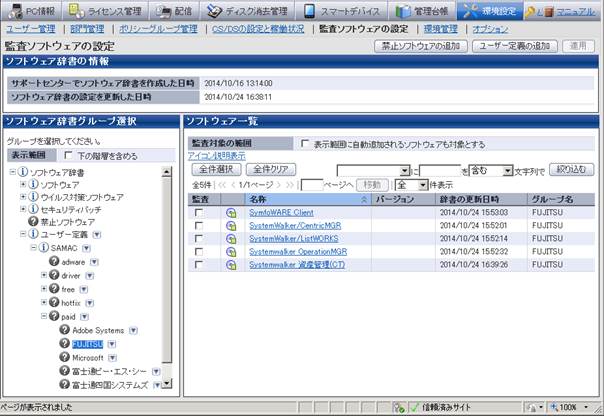Open dropdown arrow beside SAMAC node
Screen dimensions: 604x416
click(x=86, y=248)
